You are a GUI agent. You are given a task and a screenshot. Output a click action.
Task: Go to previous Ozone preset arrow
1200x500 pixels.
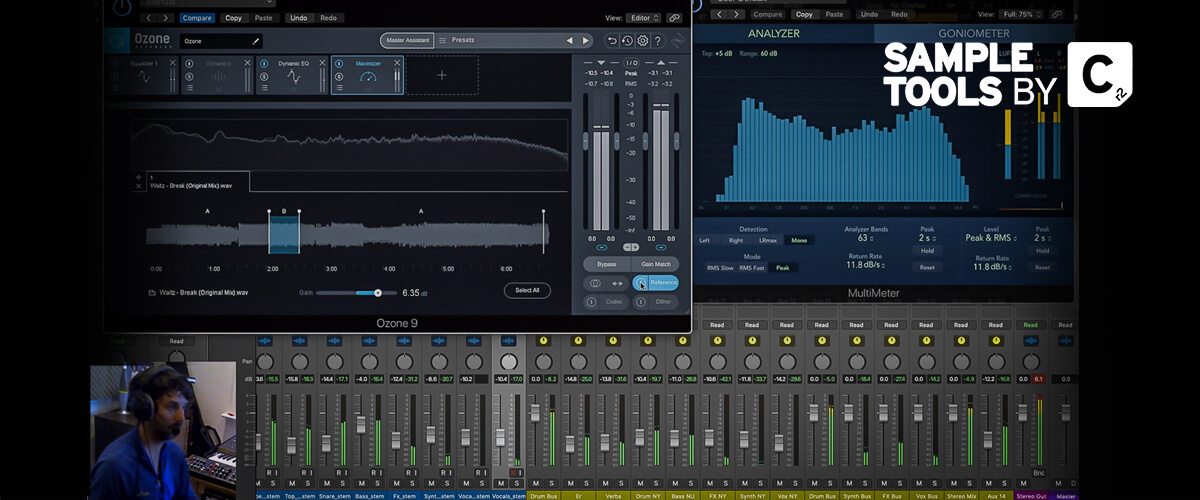tap(570, 40)
